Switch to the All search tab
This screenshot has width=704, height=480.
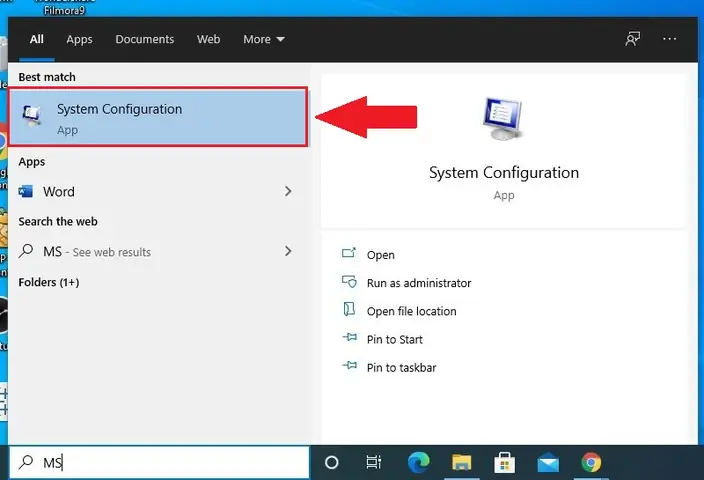click(x=37, y=39)
